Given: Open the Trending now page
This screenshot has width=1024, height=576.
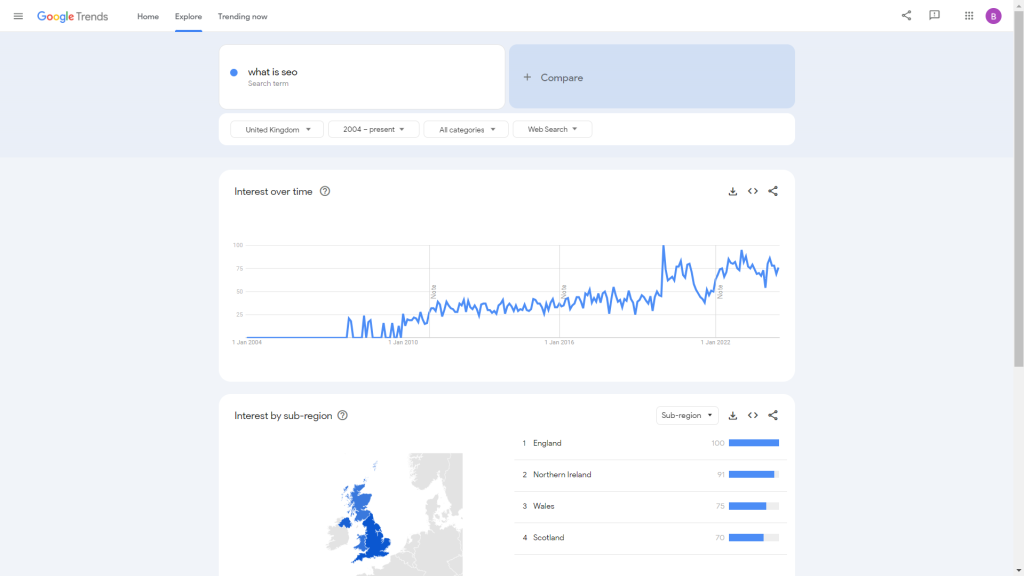Looking at the screenshot, I should 242,16.
